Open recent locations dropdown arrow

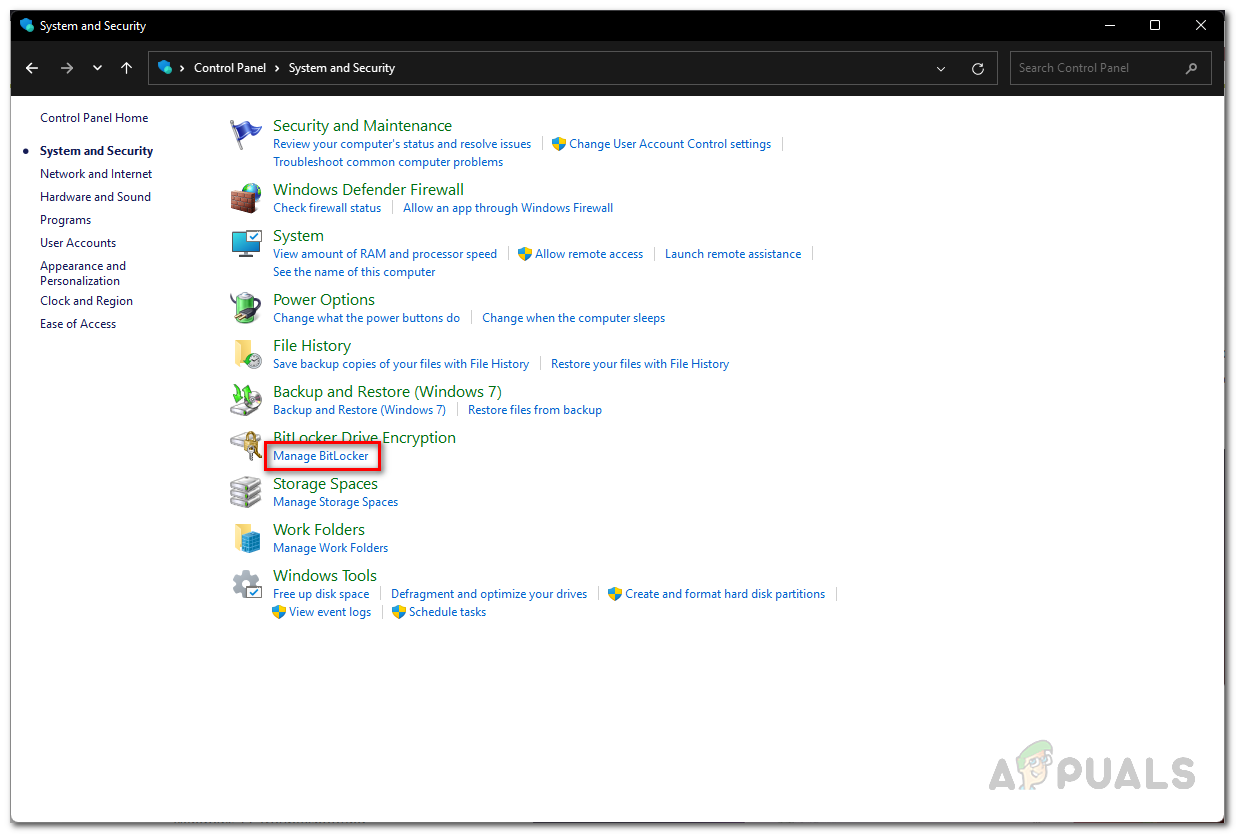97,68
